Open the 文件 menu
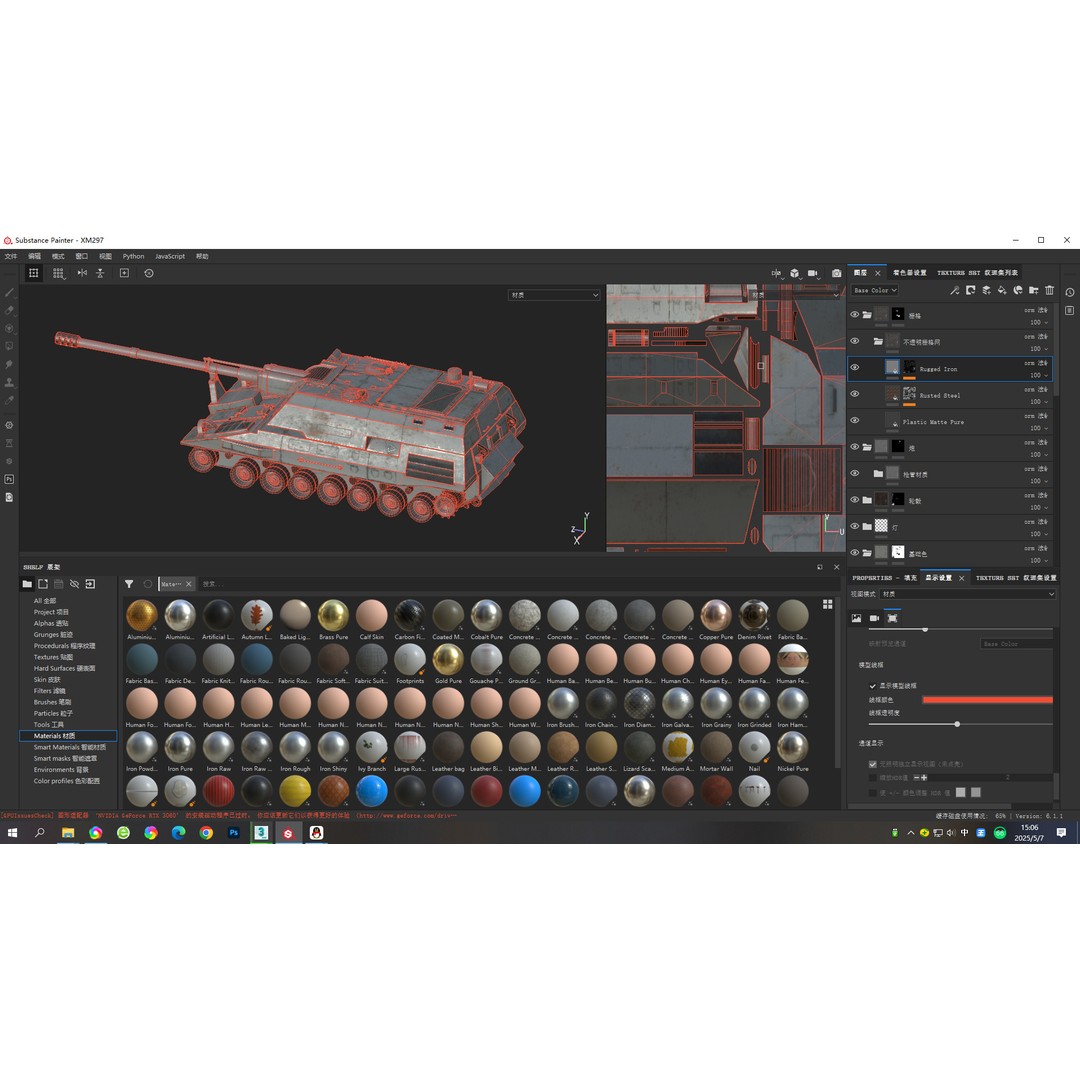Viewport: 1080px width, 1080px height. [11, 256]
